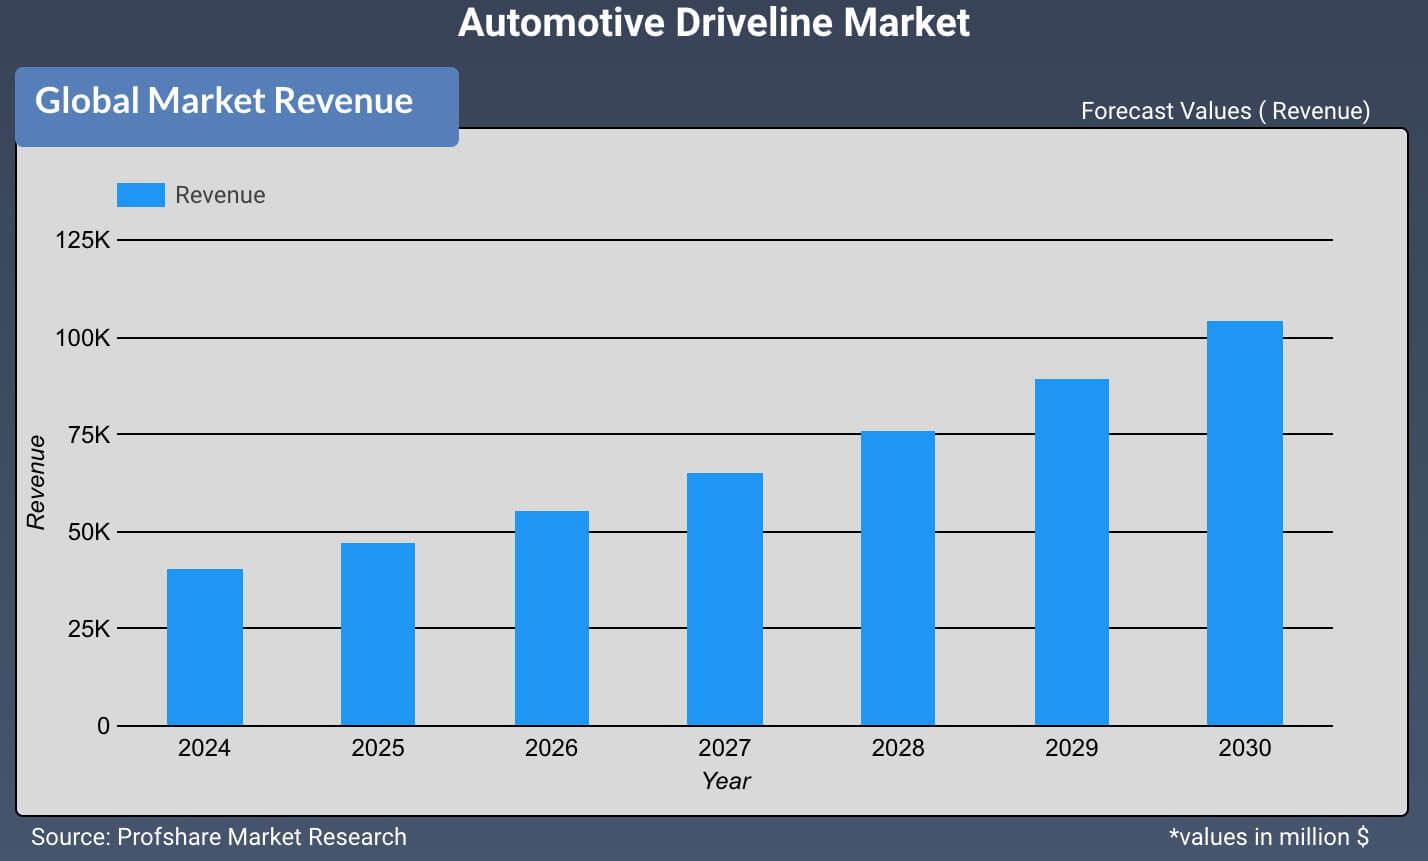
Task: Pick the 2030 revenue bar
Action: [x=1245, y=523]
